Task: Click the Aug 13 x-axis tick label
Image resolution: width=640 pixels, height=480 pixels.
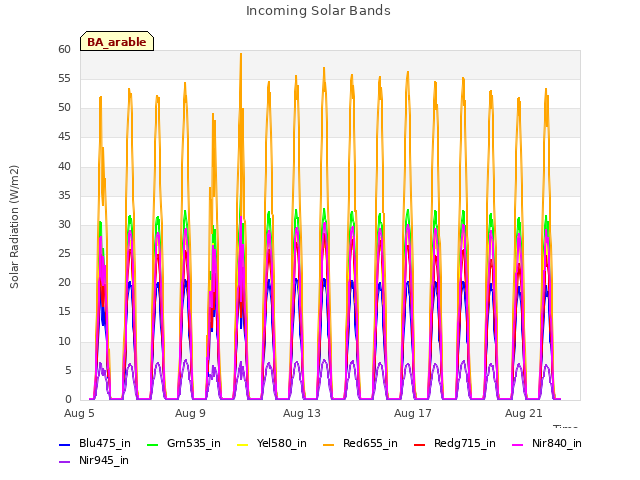Action: click(302, 413)
